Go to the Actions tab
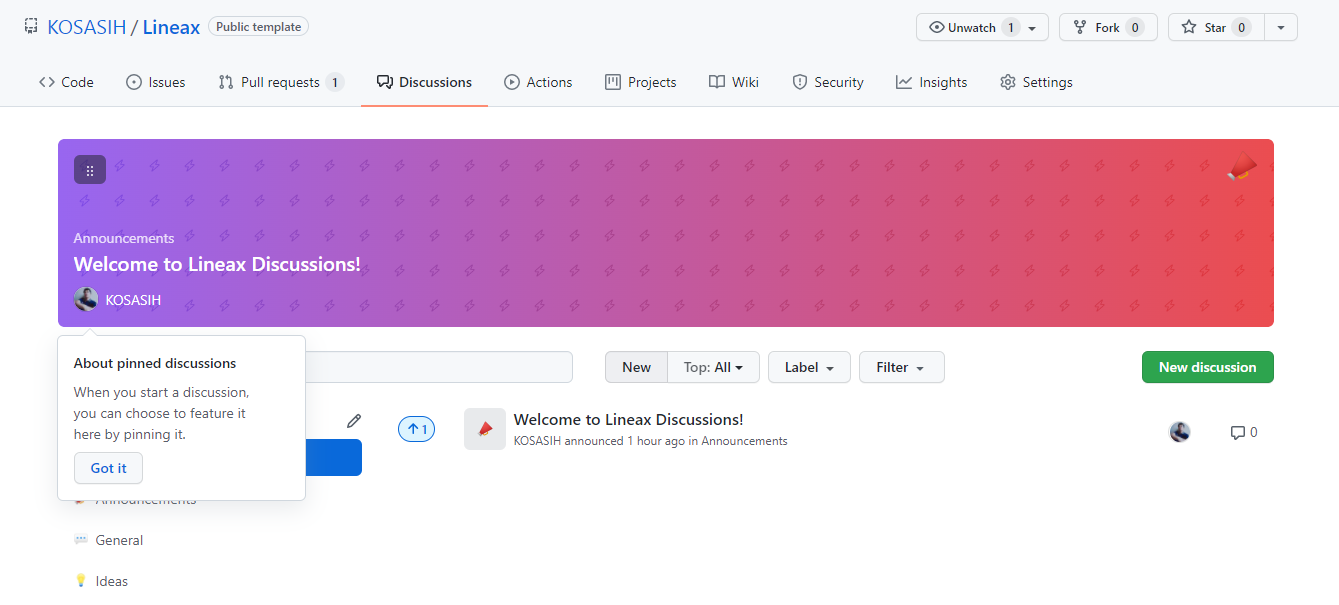This screenshot has width=1339, height=605. click(538, 82)
